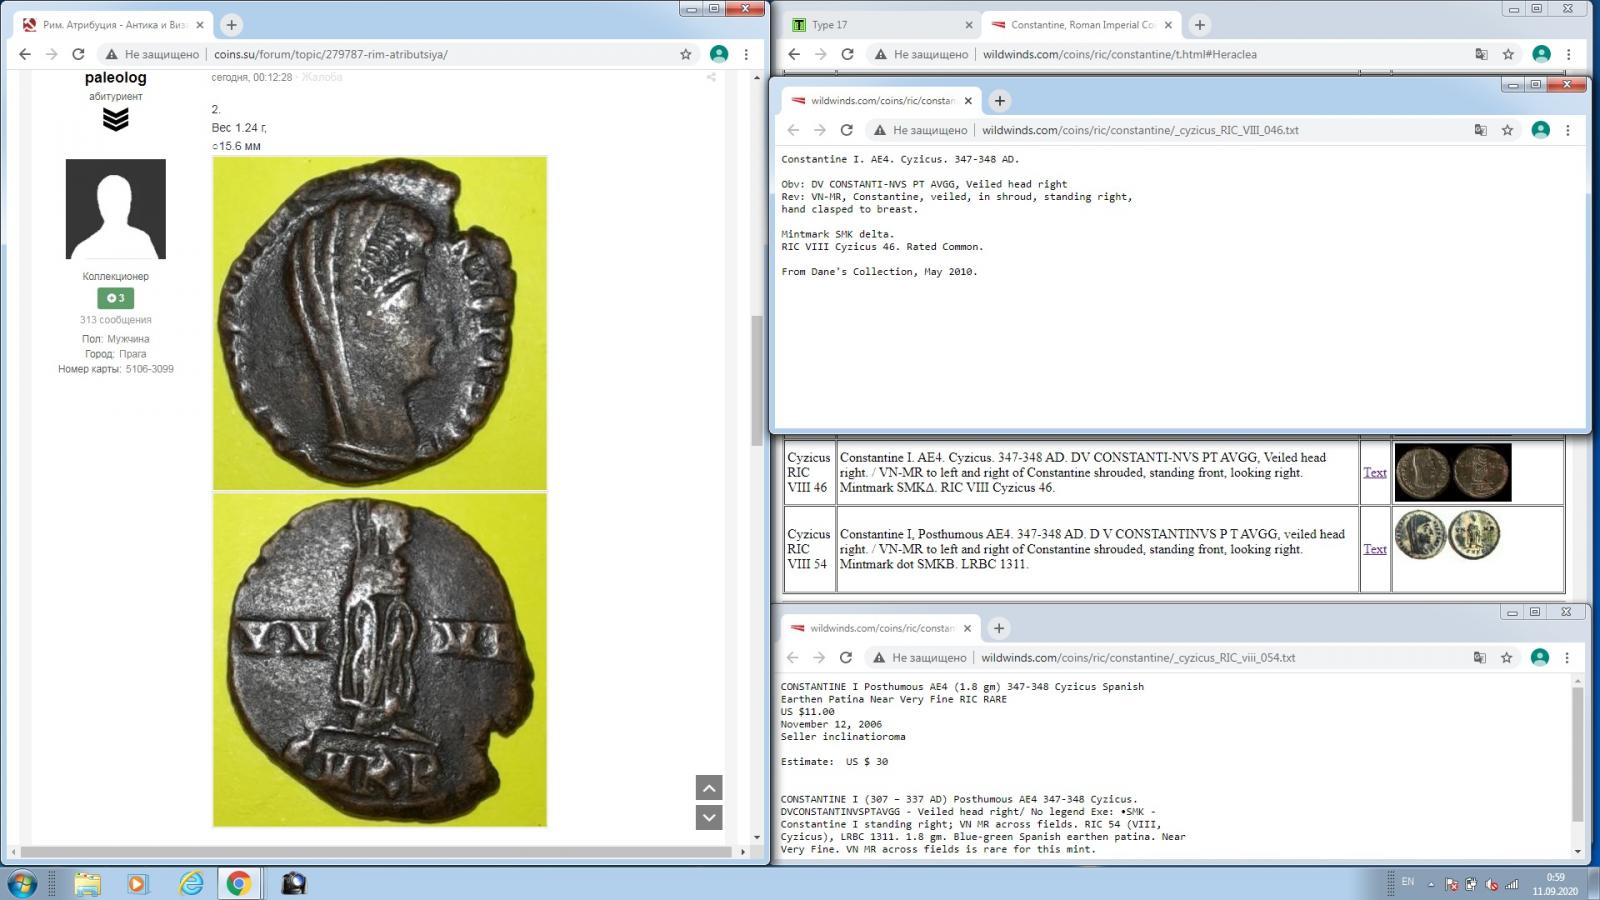Click the 'Seller inclinatioroma' text line
1600x900 pixels.
click(843, 737)
